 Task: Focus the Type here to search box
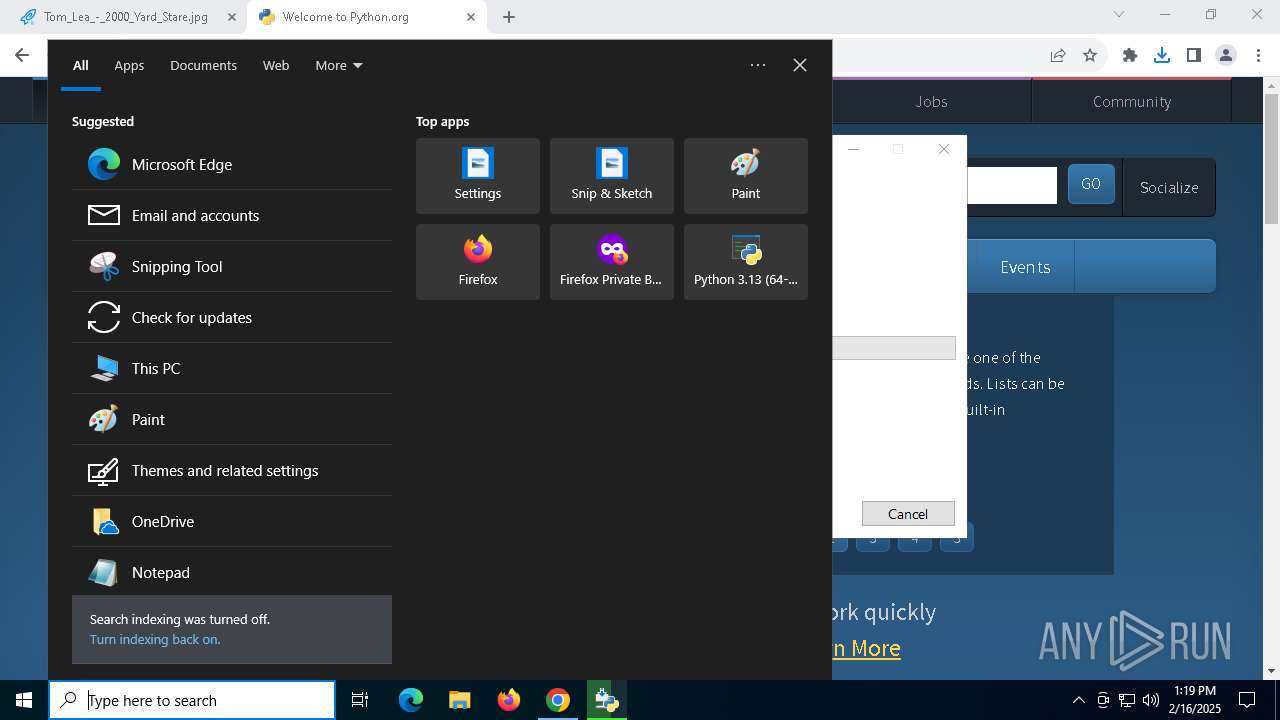[192, 700]
